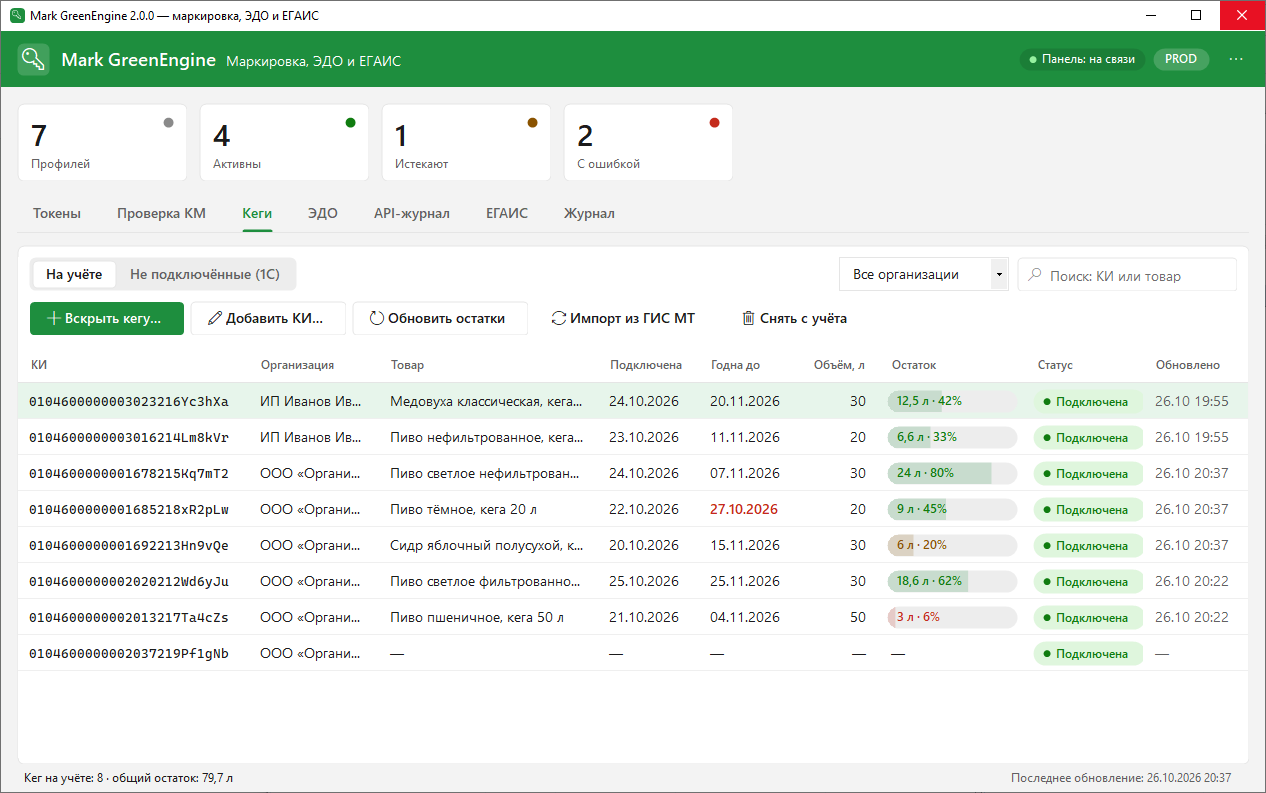The width and height of the screenshot is (1266, 793).
Task: Switch to Не подключённые (1С) segment
Action: 205,274
